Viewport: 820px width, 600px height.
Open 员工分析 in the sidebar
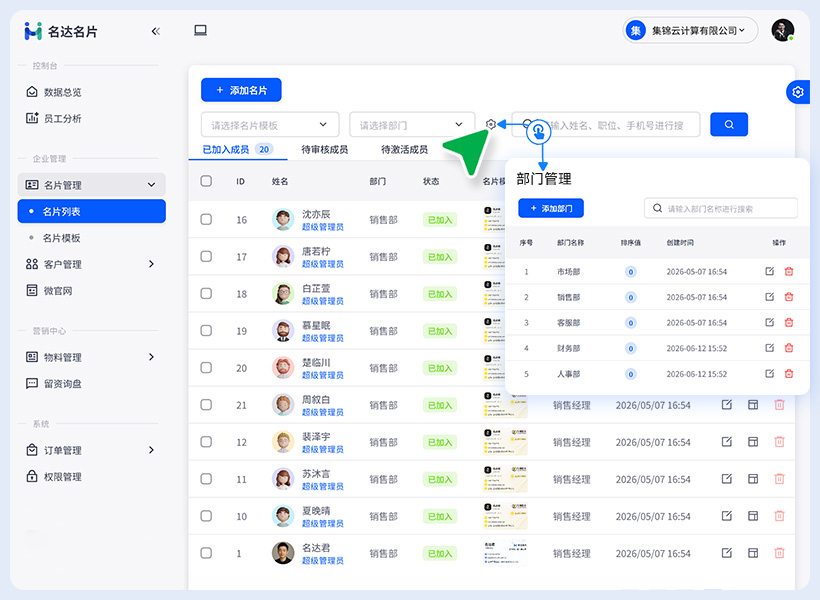pos(54,118)
